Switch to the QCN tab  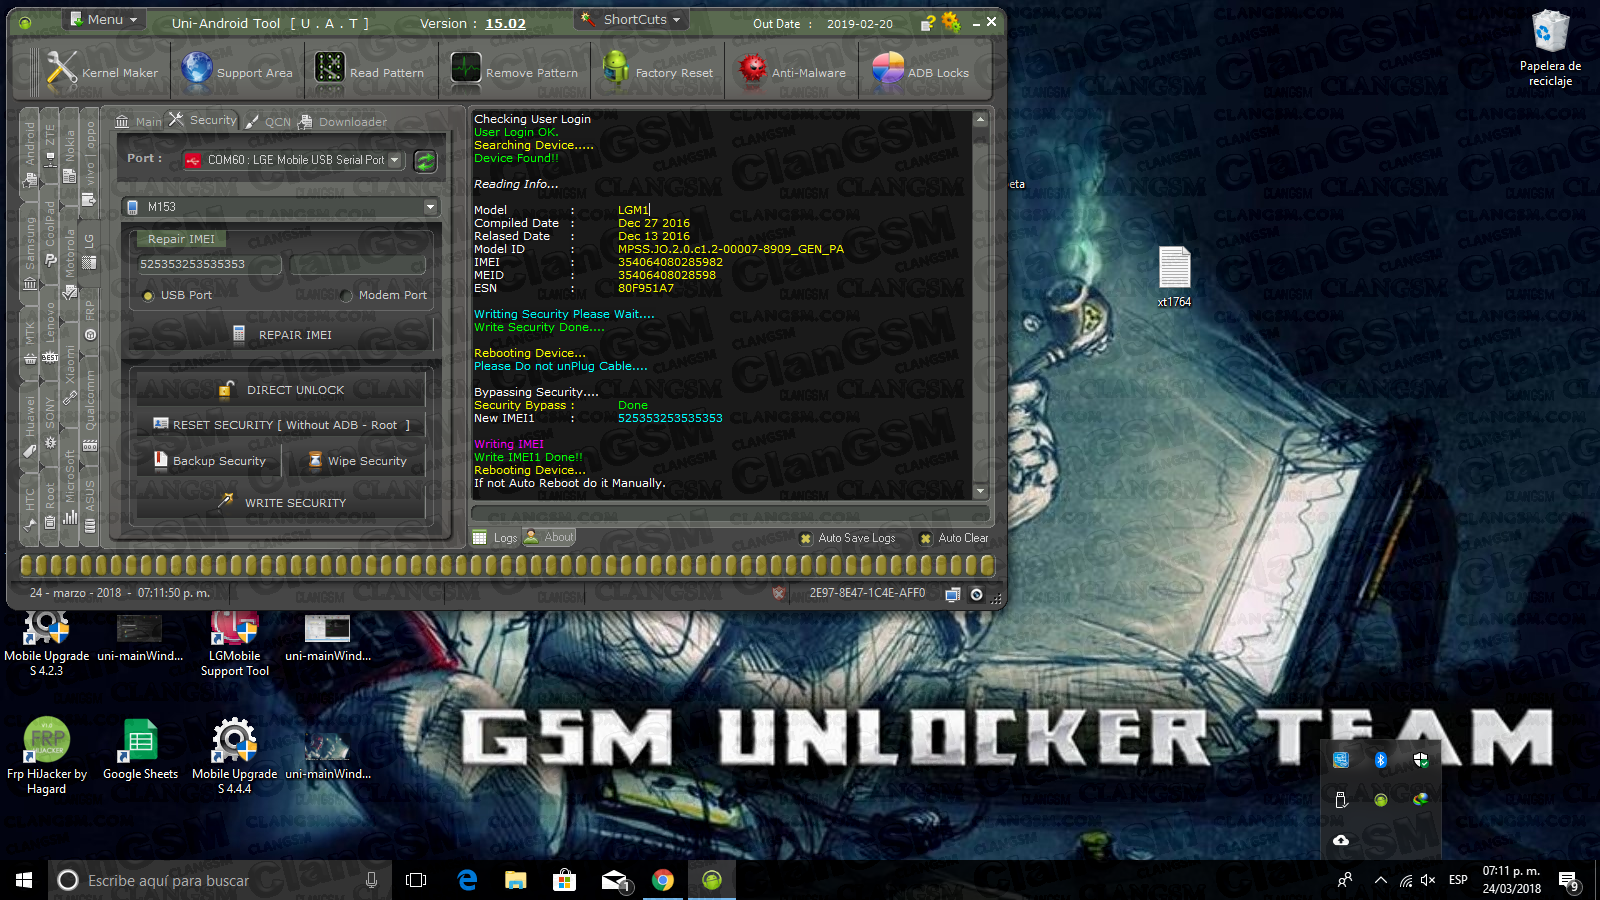pyautogui.click(x=268, y=121)
